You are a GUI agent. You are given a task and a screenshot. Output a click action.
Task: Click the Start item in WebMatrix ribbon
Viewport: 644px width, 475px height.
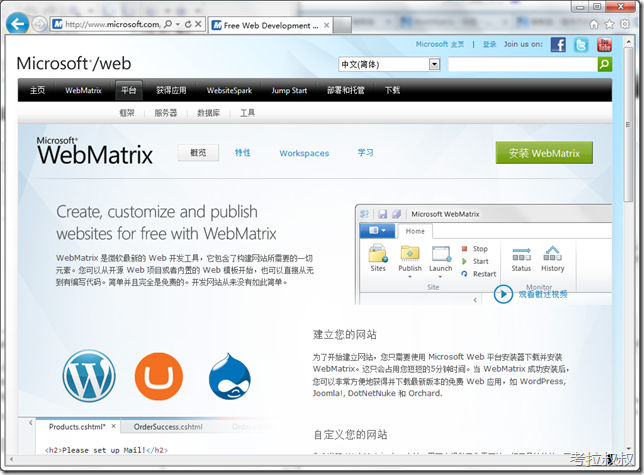tap(475, 262)
